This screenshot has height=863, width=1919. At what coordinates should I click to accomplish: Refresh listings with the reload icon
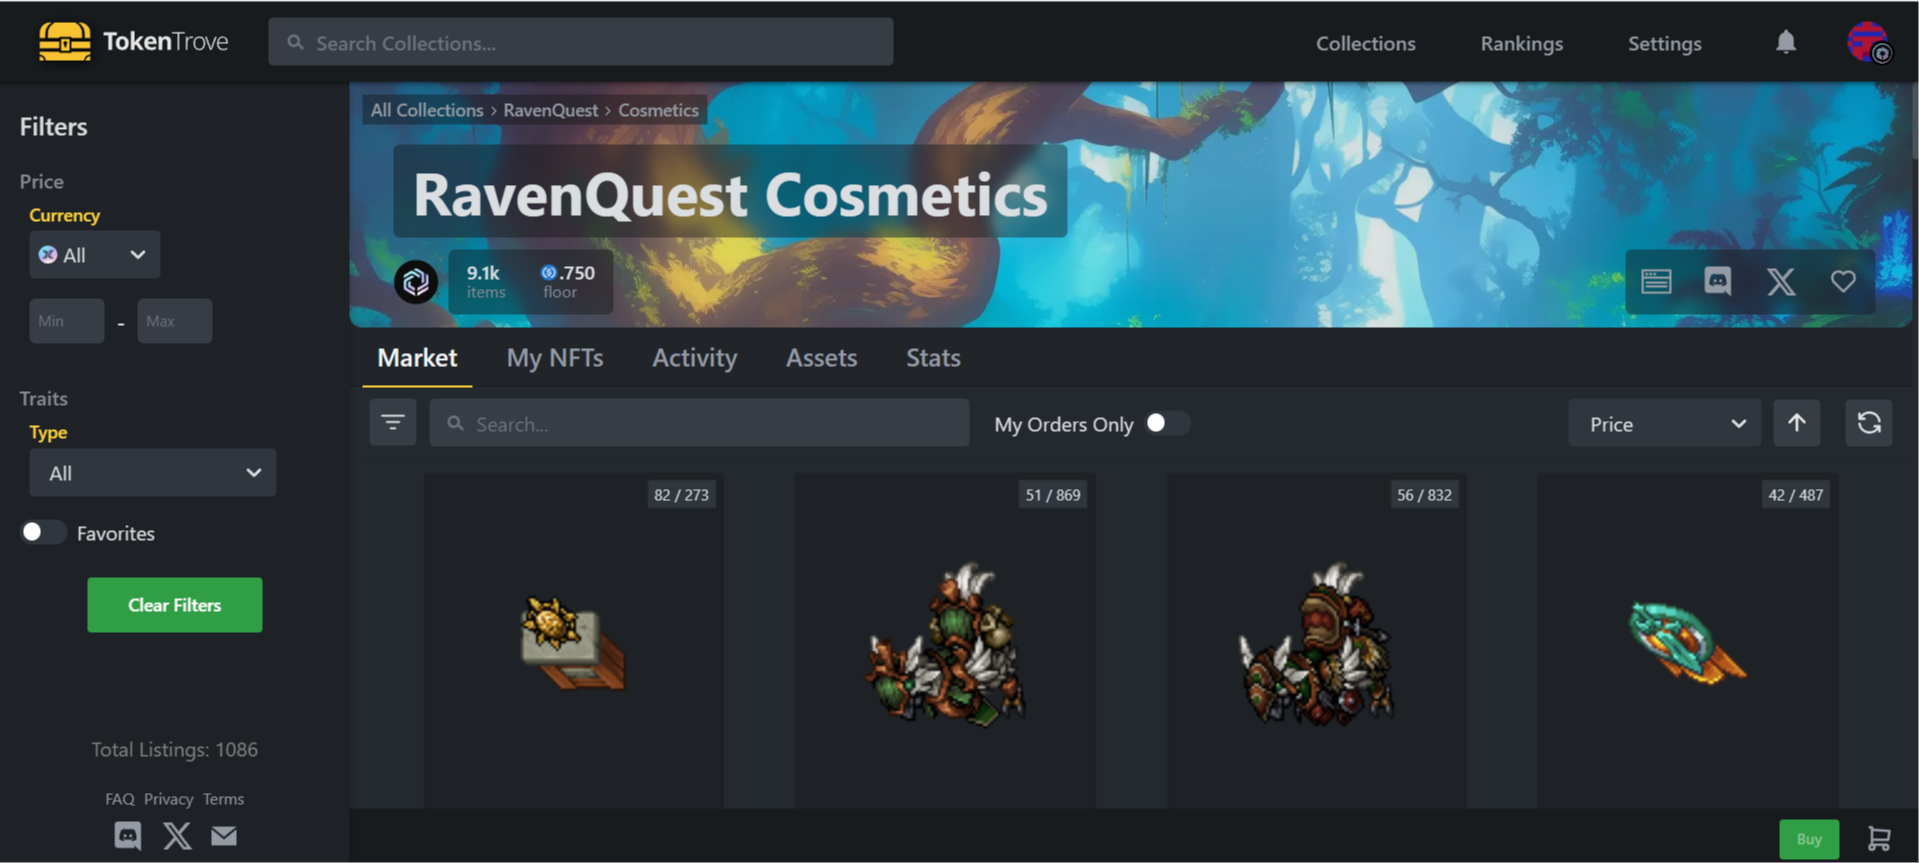pyautogui.click(x=1869, y=423)
